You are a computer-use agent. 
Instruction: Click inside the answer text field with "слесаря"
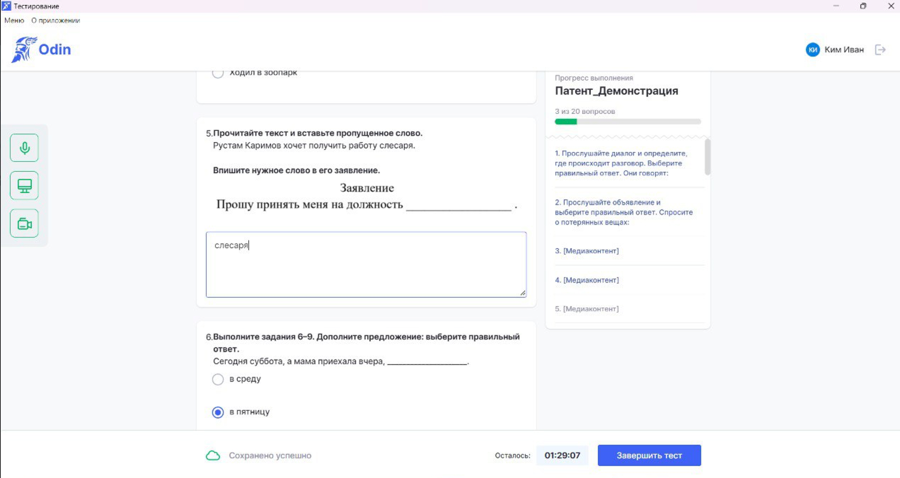pyautogui.click(x=365, y=265)
